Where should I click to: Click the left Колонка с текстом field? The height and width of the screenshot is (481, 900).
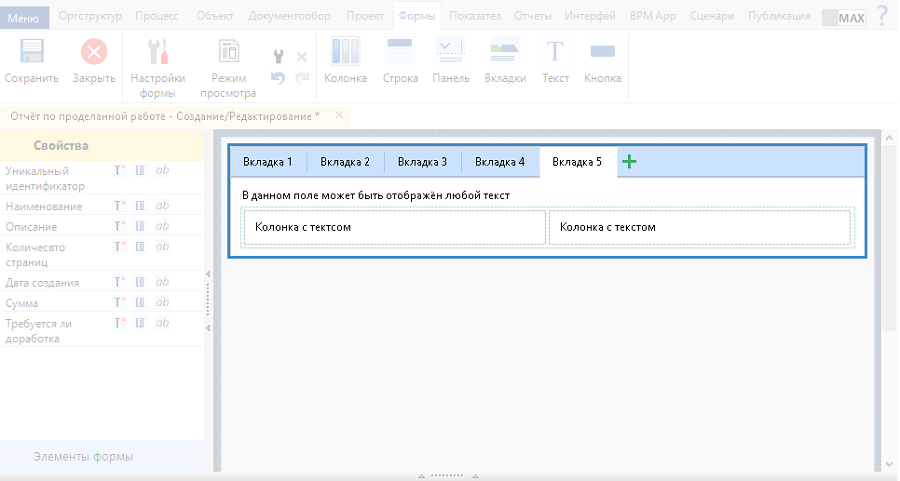click(x=395, y=227)
